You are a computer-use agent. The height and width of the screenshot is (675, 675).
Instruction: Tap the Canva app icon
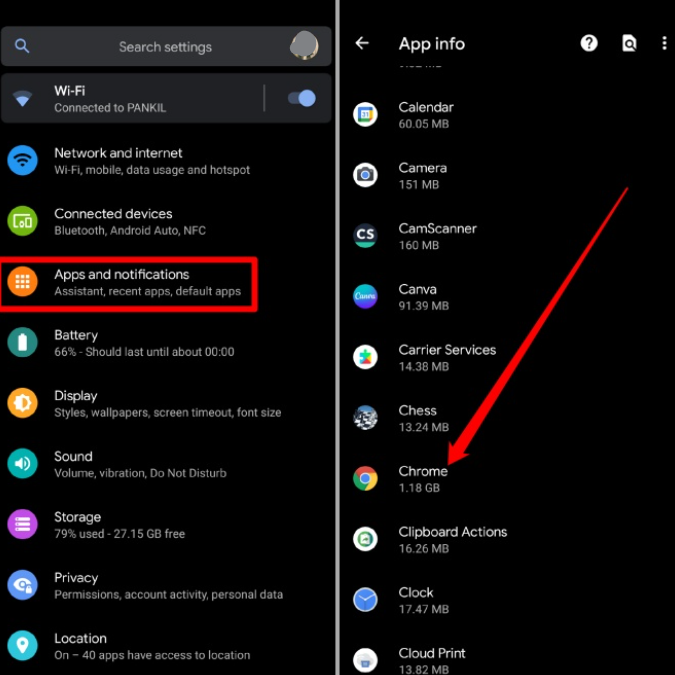point(365,296)
